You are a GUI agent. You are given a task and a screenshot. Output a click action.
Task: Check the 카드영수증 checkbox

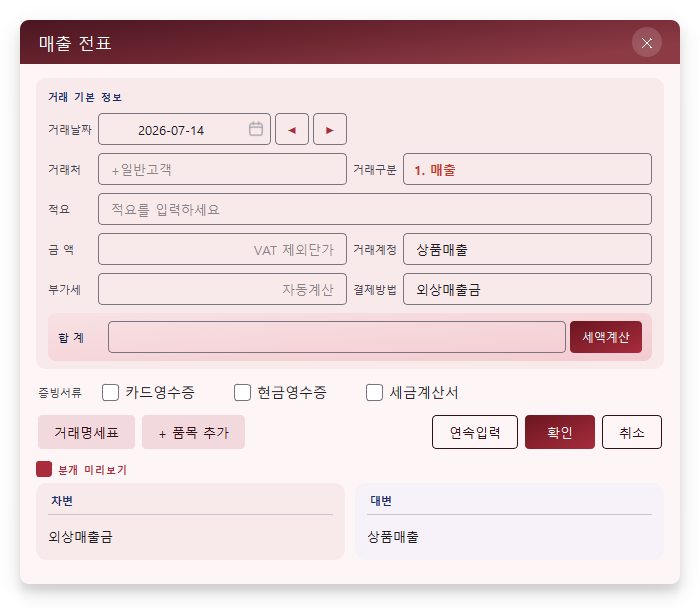(x=110, y=393)
